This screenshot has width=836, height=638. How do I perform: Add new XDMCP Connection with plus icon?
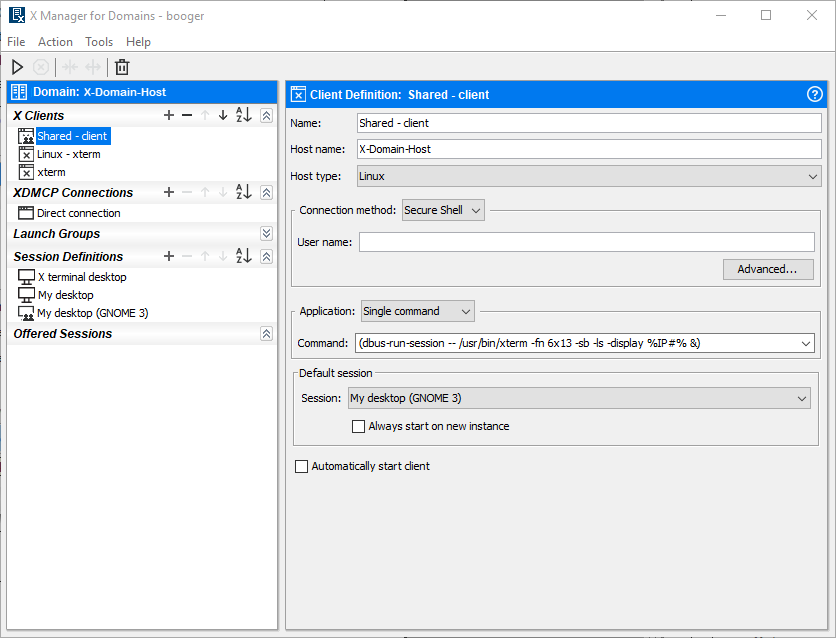(169, 192)
